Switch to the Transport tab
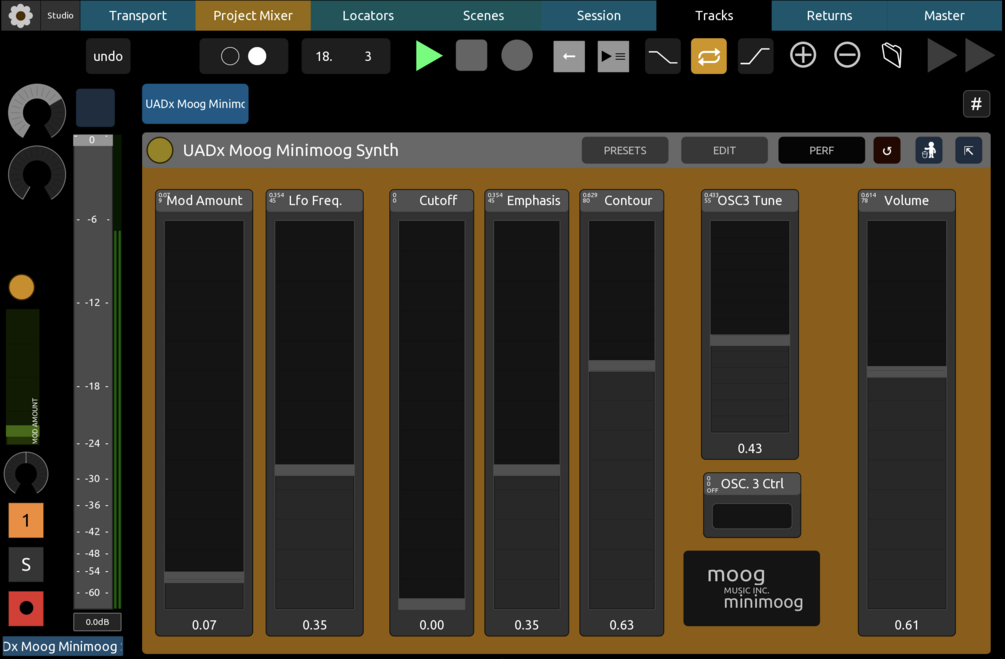This screenshot has height=659, width=1005. coord(138,15)
